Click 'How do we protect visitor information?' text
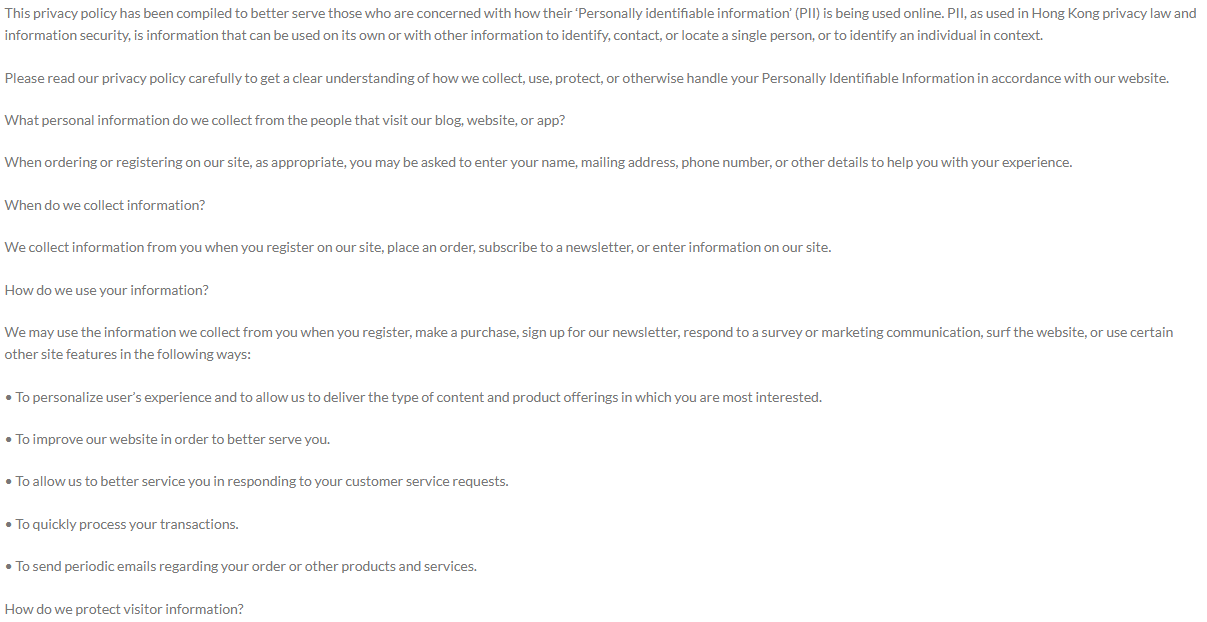 click(124, 609)
